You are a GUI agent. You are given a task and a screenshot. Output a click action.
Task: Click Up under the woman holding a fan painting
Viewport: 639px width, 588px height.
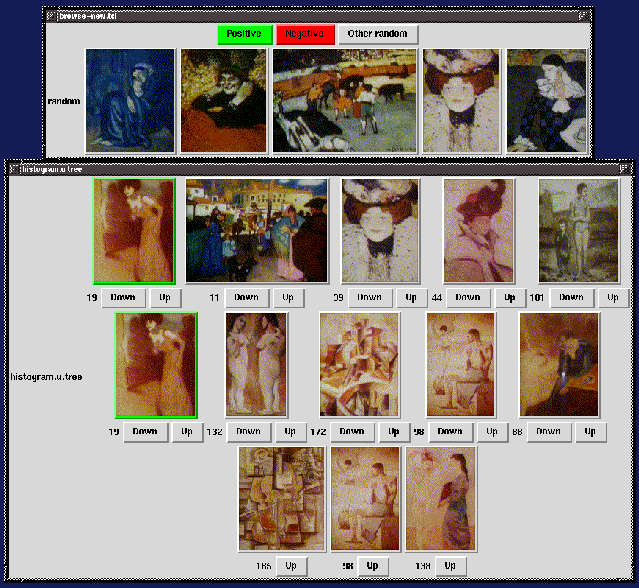pos(450,566)
